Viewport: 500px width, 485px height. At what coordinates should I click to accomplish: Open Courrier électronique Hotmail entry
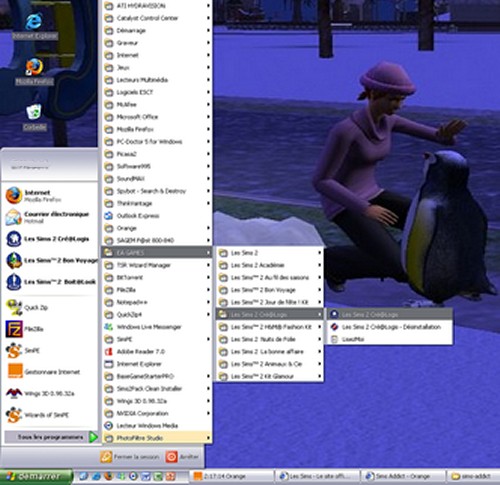pyautogui.click(x=50, y=217)
